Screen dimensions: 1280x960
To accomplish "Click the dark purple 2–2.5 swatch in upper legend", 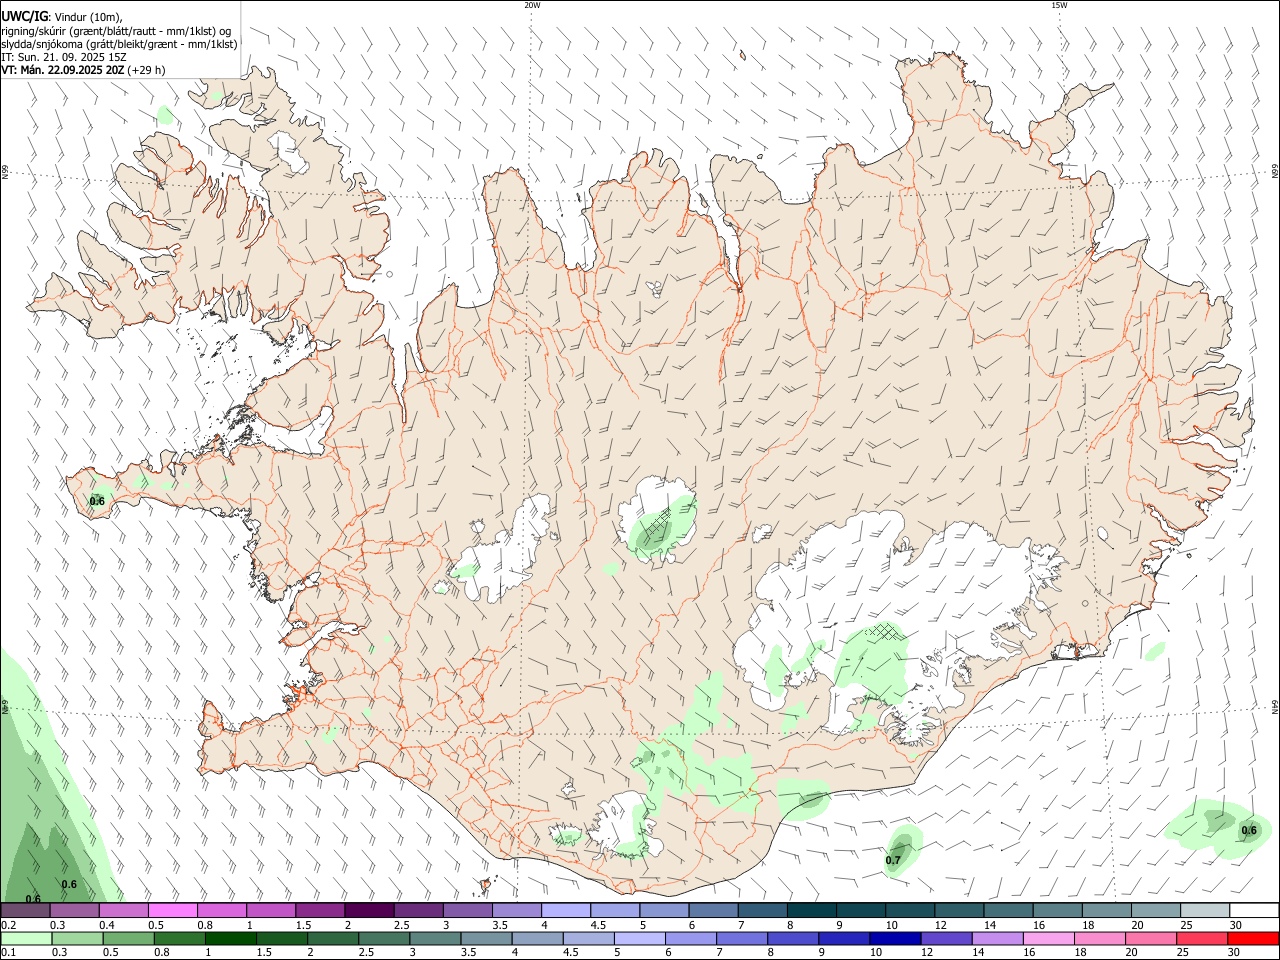I will tap(369, 910).
